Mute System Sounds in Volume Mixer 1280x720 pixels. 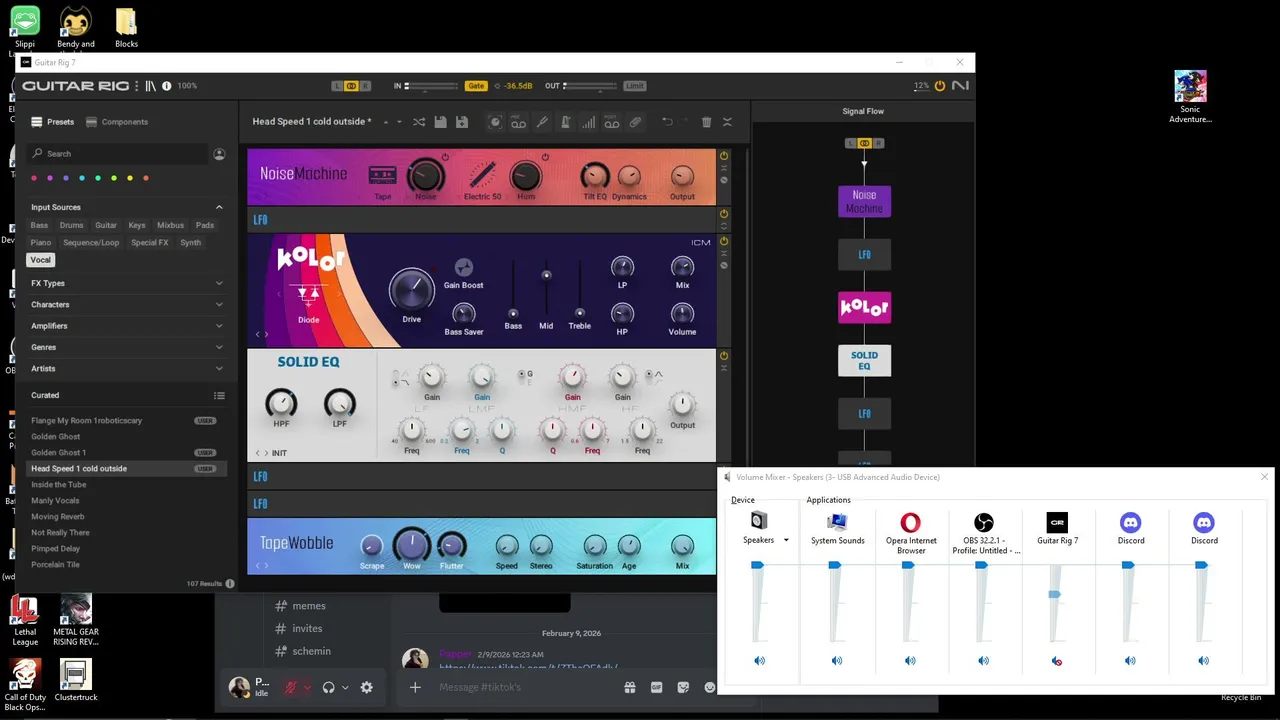[x=837, y=661]
